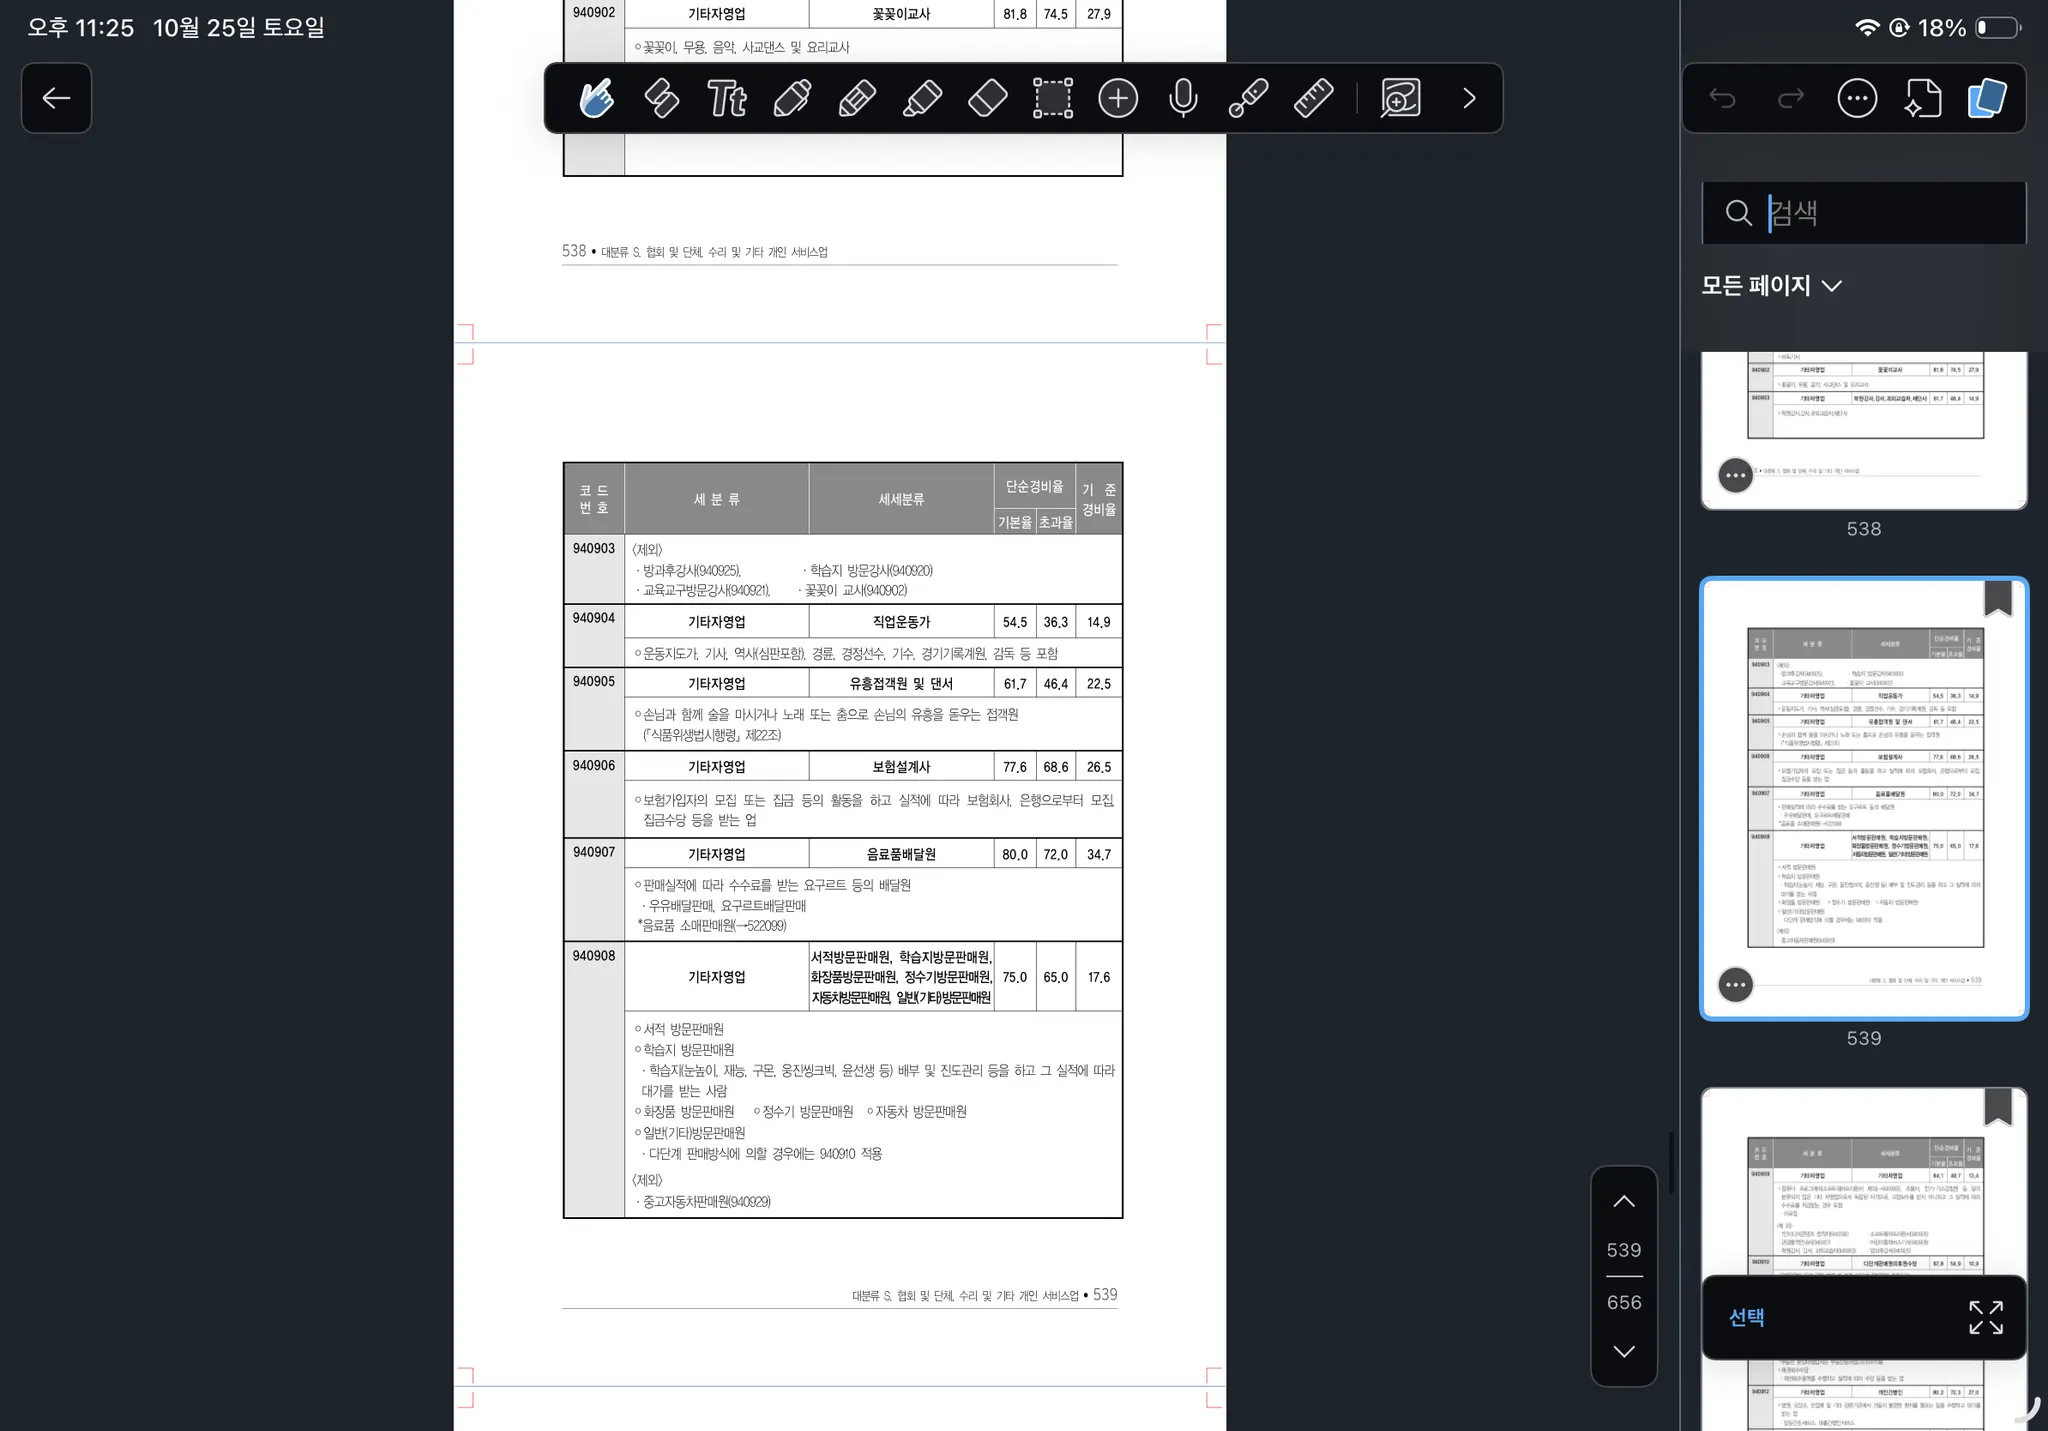Select the Tt text tool
The width and height of the screenshot is (2048, 1431).
point(726,98)
